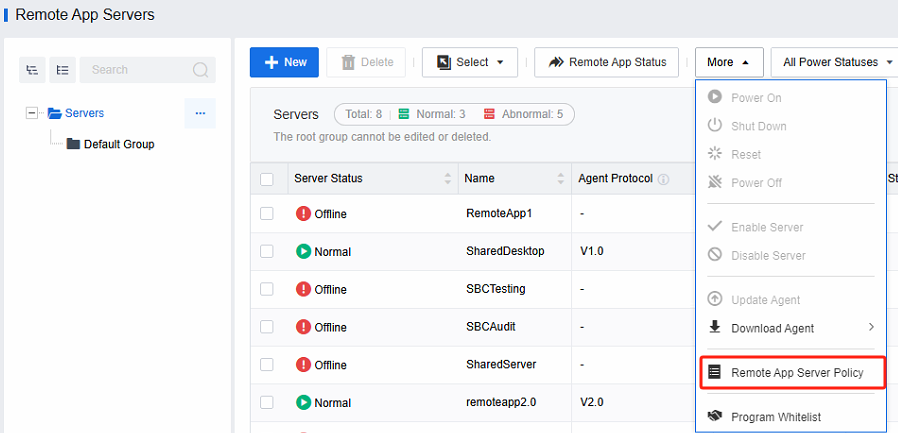The height and width of the screenshot is (433, 898).
Task: Choose Remote App Server Policy menu item
Action: coord(796,372)
